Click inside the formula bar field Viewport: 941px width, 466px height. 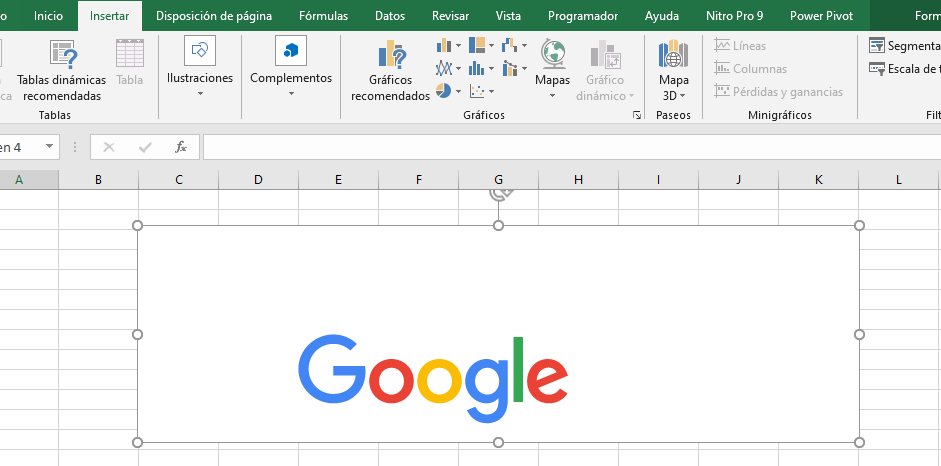coord(572,147)
